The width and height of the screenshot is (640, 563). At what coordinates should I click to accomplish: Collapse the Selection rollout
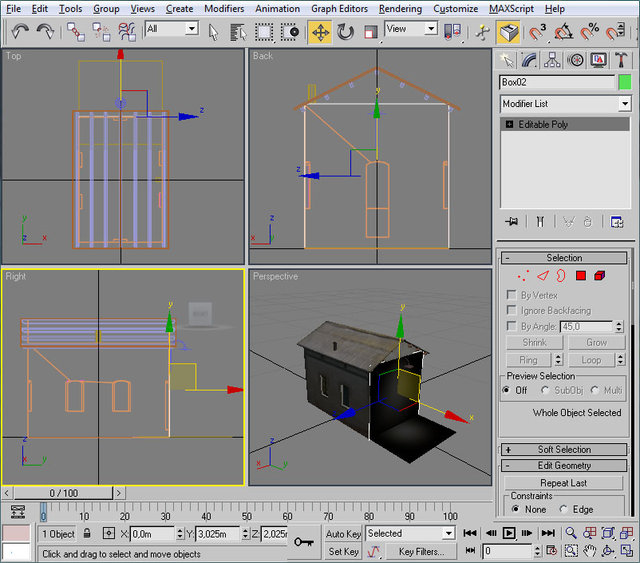[x=564, y=258]
